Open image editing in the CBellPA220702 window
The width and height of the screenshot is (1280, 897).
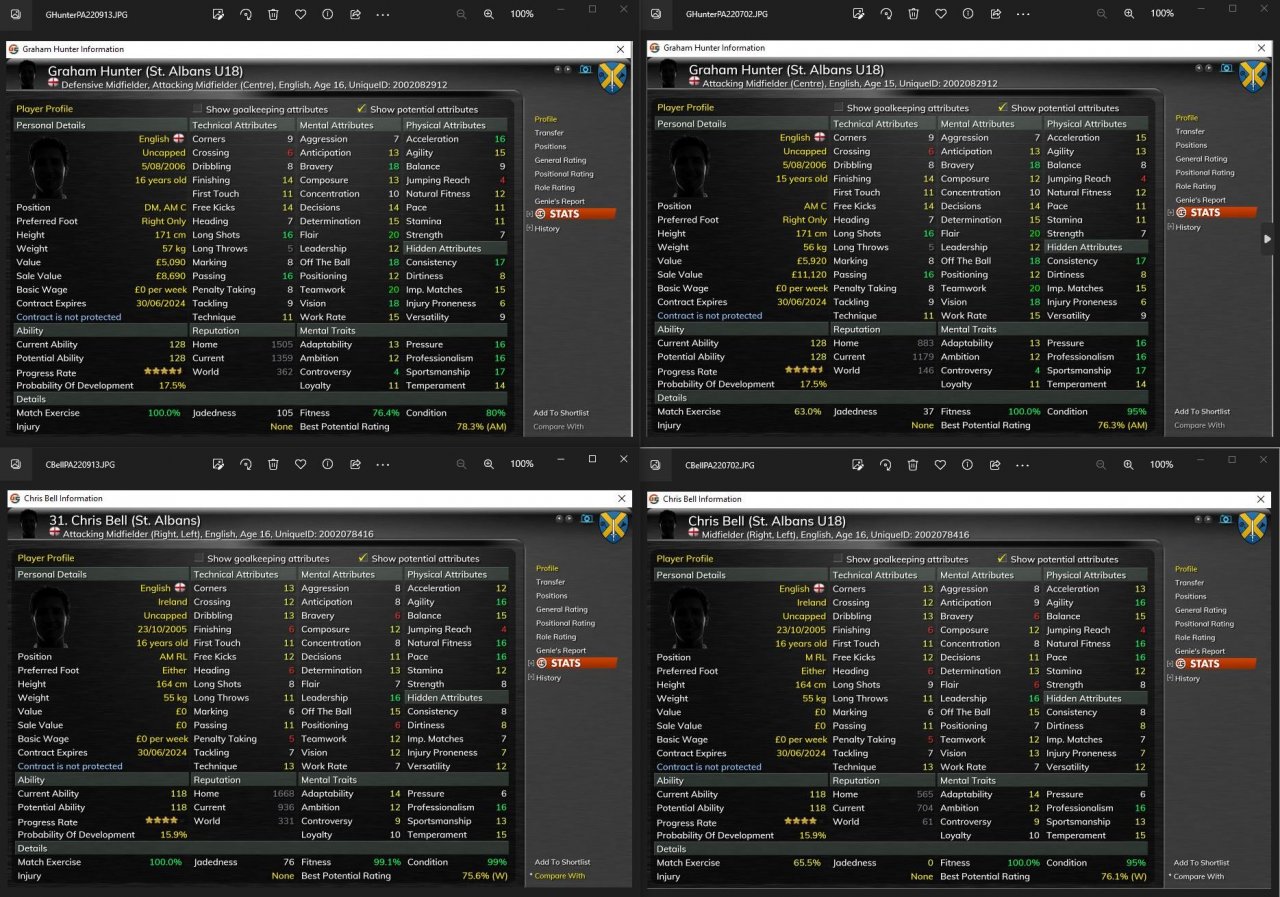pyautogui.click(x=858, y=465)
